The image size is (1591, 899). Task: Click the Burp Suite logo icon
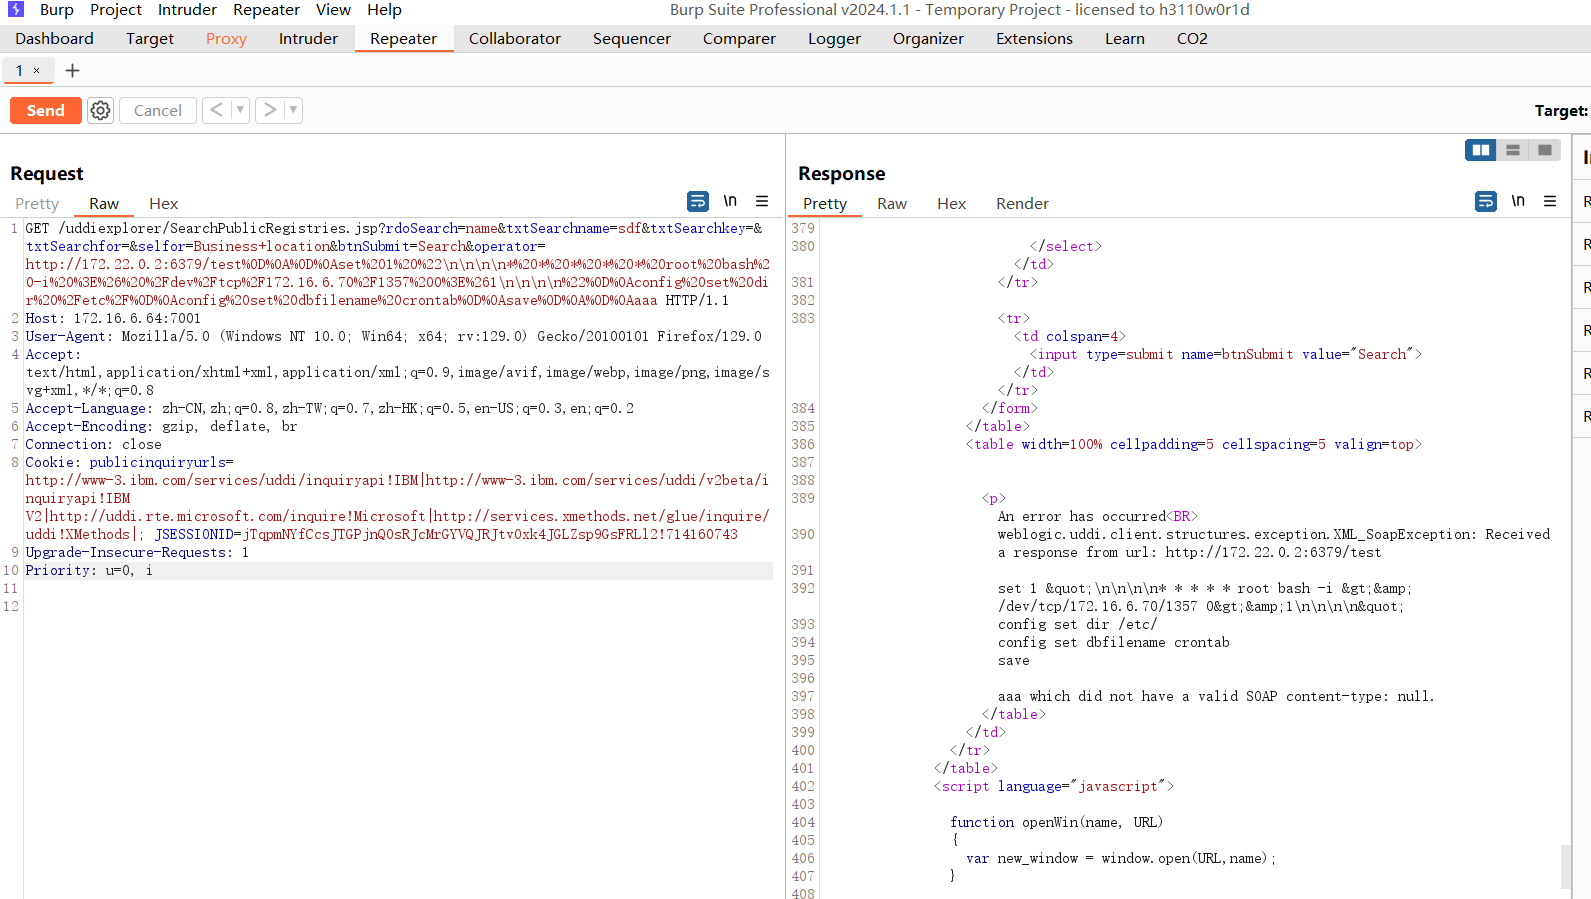16,9
